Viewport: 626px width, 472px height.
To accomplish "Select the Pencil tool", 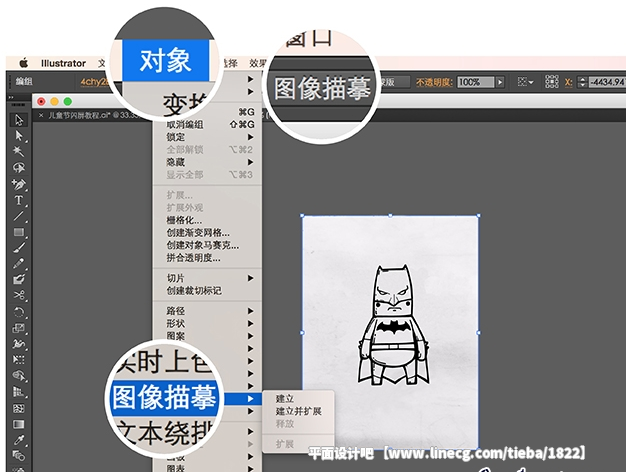I will 19,264.
